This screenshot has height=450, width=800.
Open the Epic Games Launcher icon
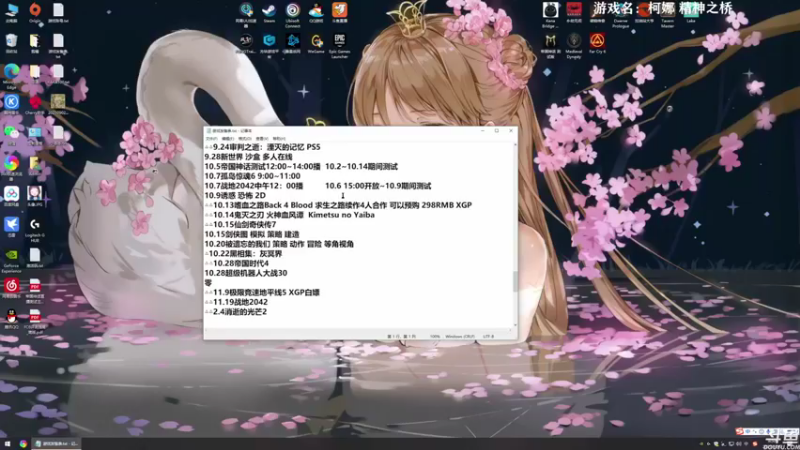339,45
